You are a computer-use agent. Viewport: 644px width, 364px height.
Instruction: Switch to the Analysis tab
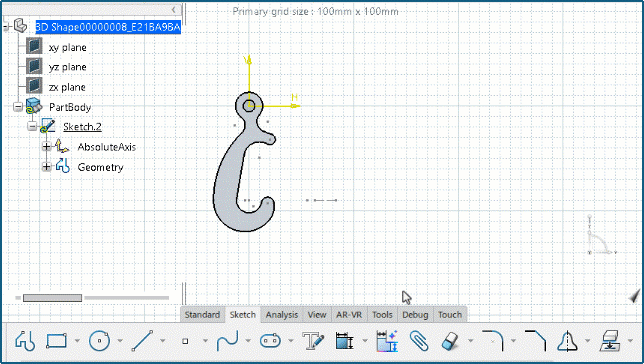(282, 315)
